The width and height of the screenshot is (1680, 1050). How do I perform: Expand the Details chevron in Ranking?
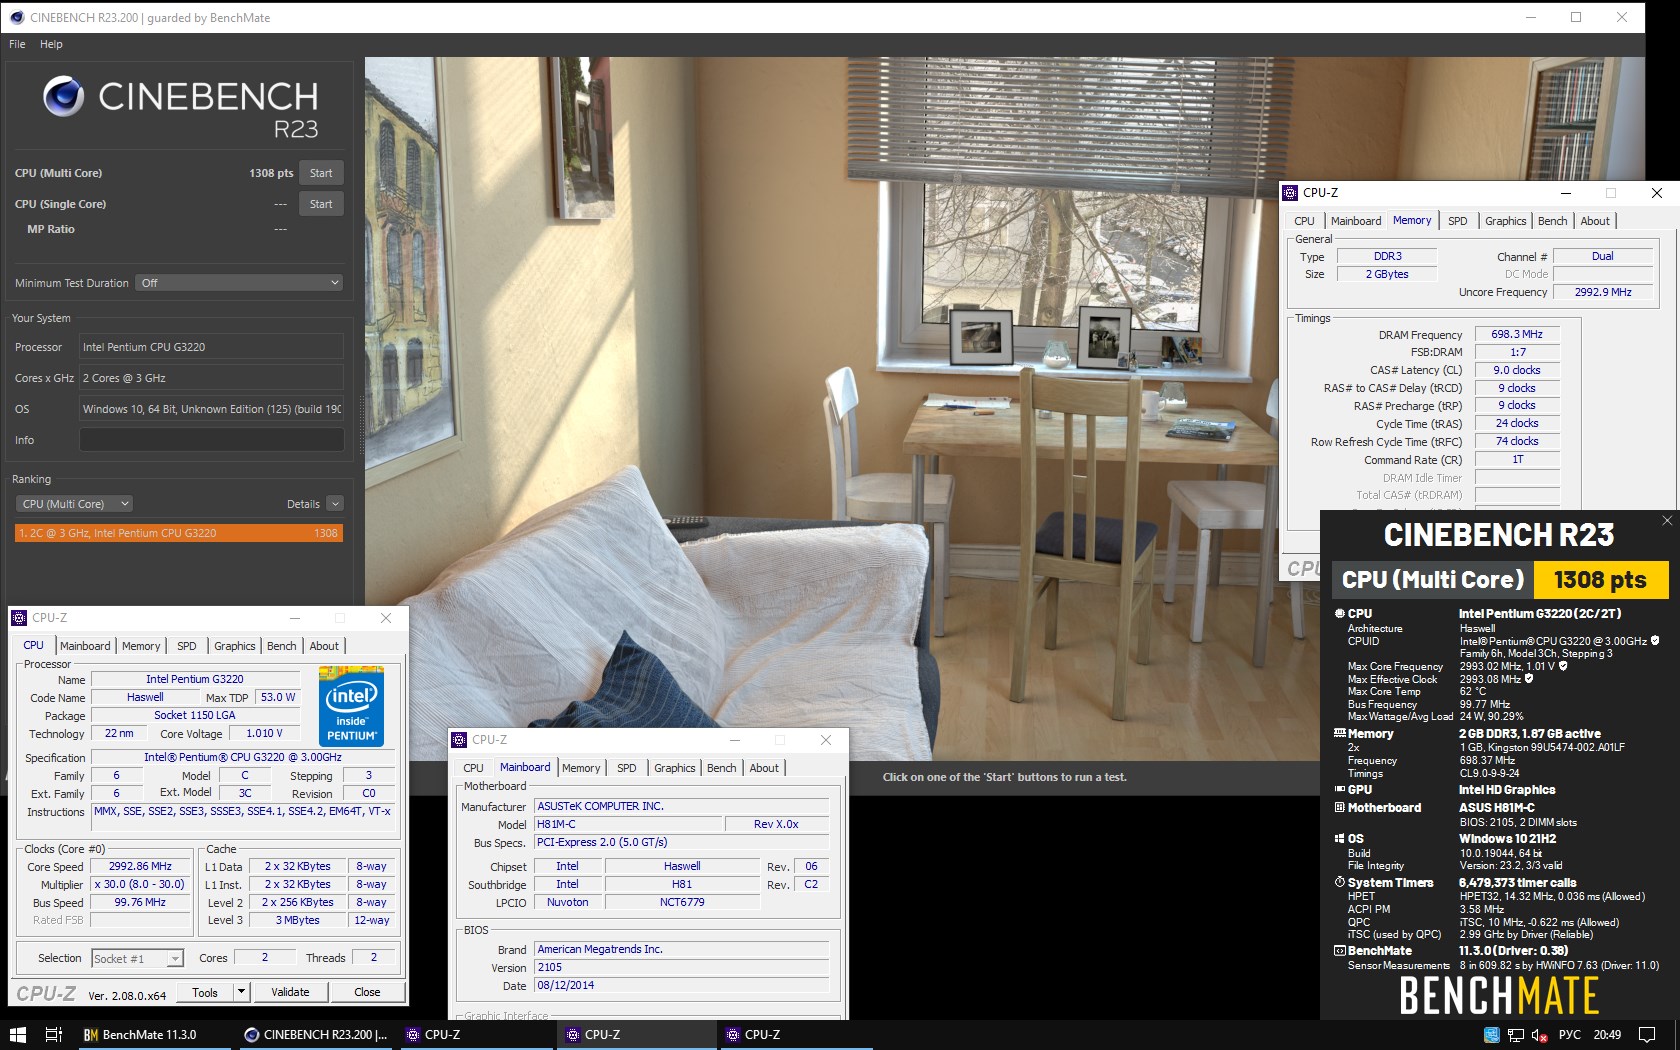(335, 504)
